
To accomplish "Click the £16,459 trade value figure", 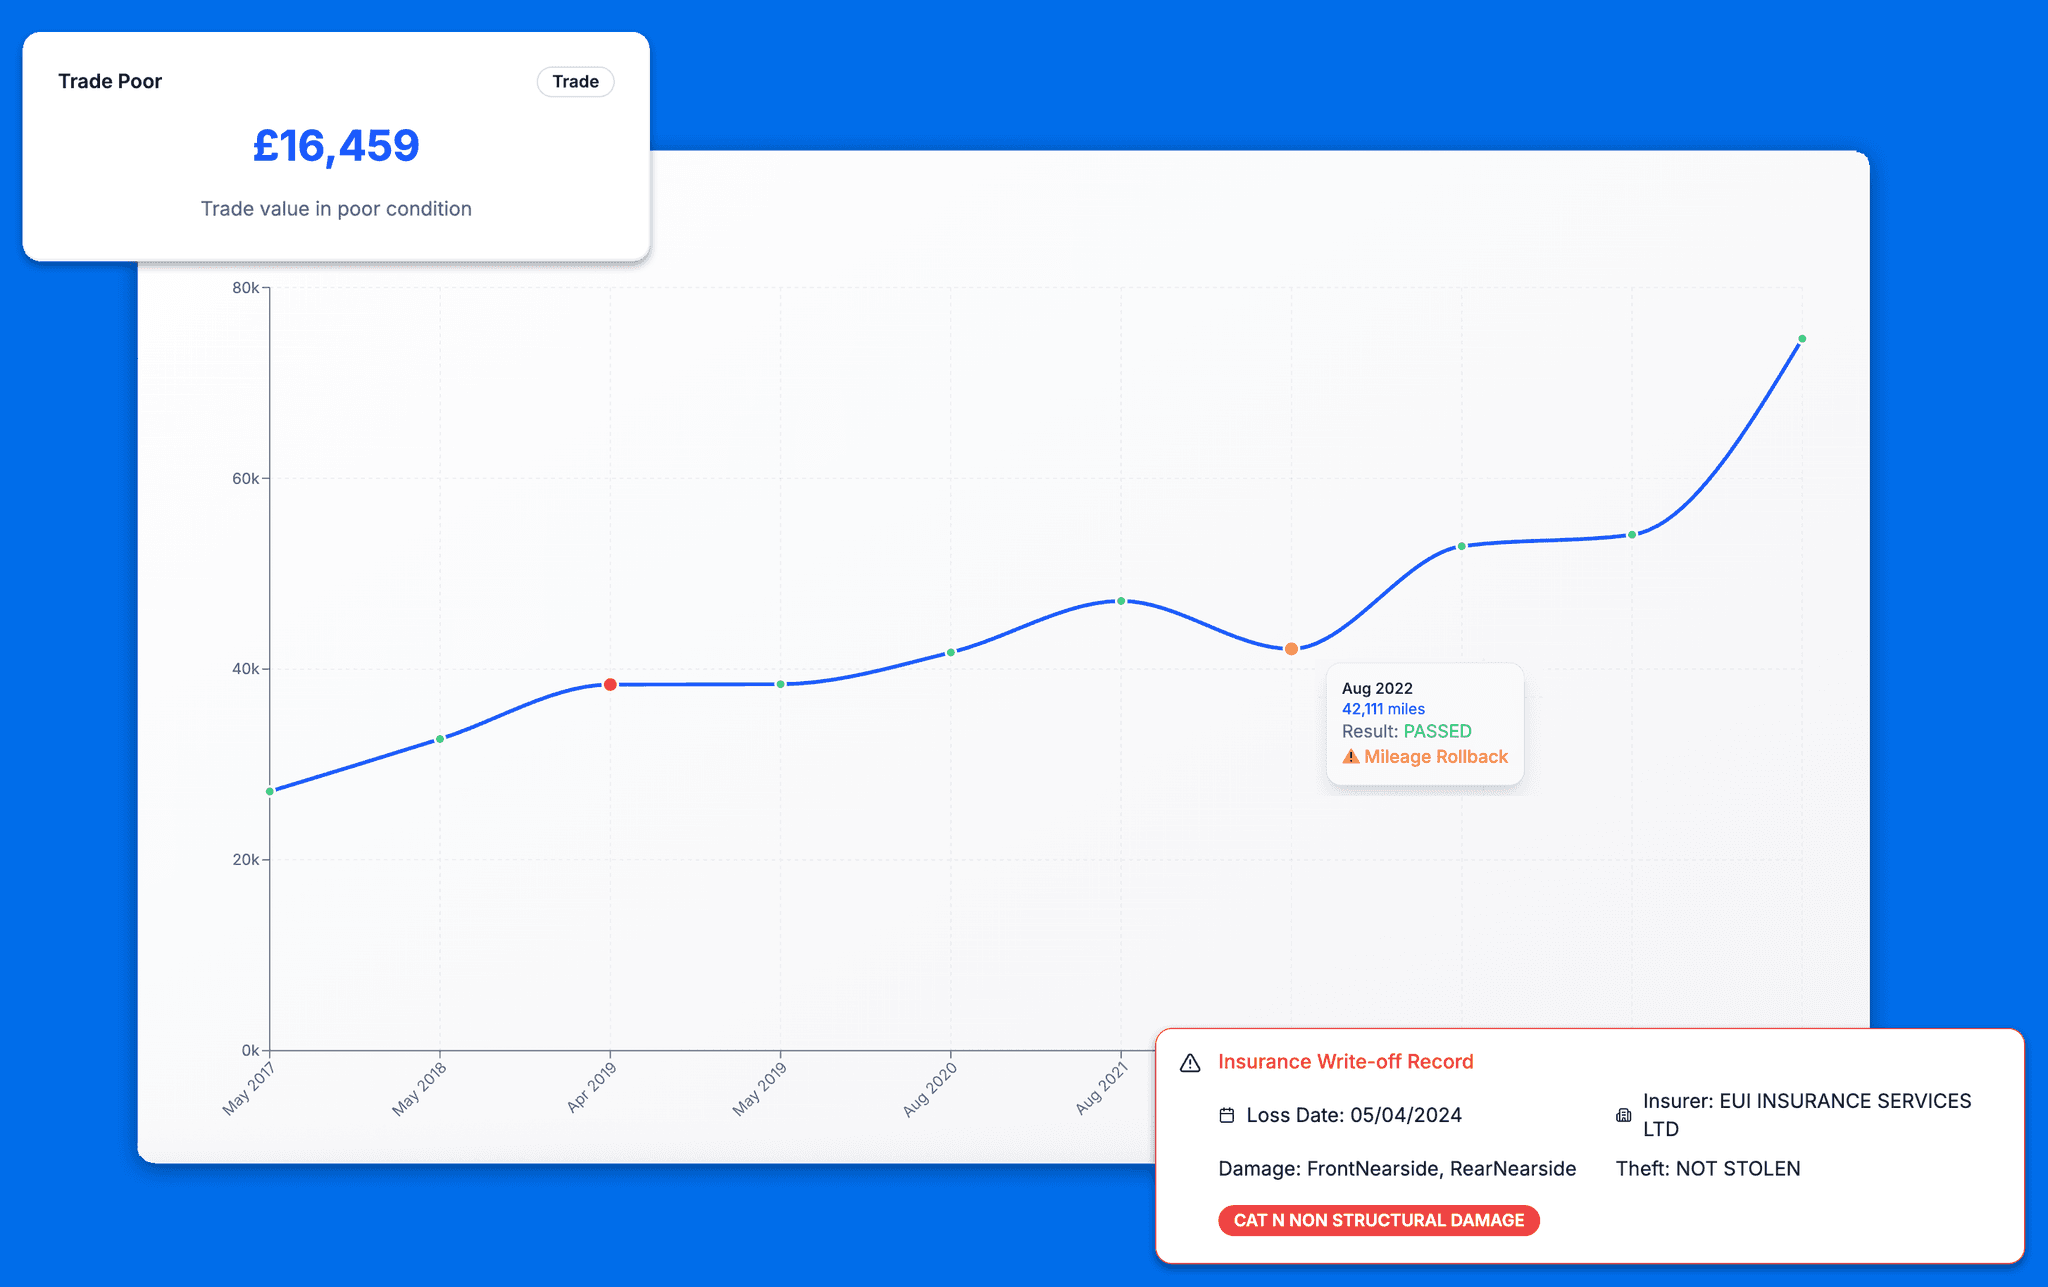I will pyautogui.click(x=336, y=146).
